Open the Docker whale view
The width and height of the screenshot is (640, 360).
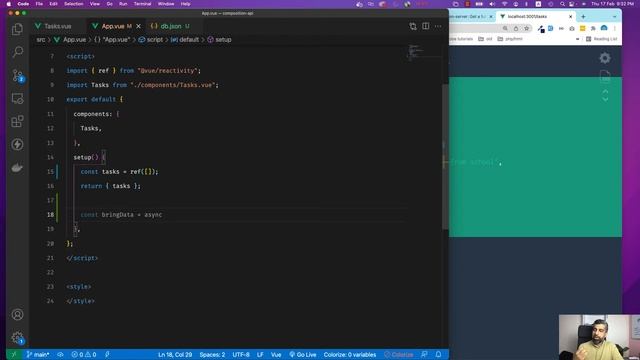[x=17, y=167]
